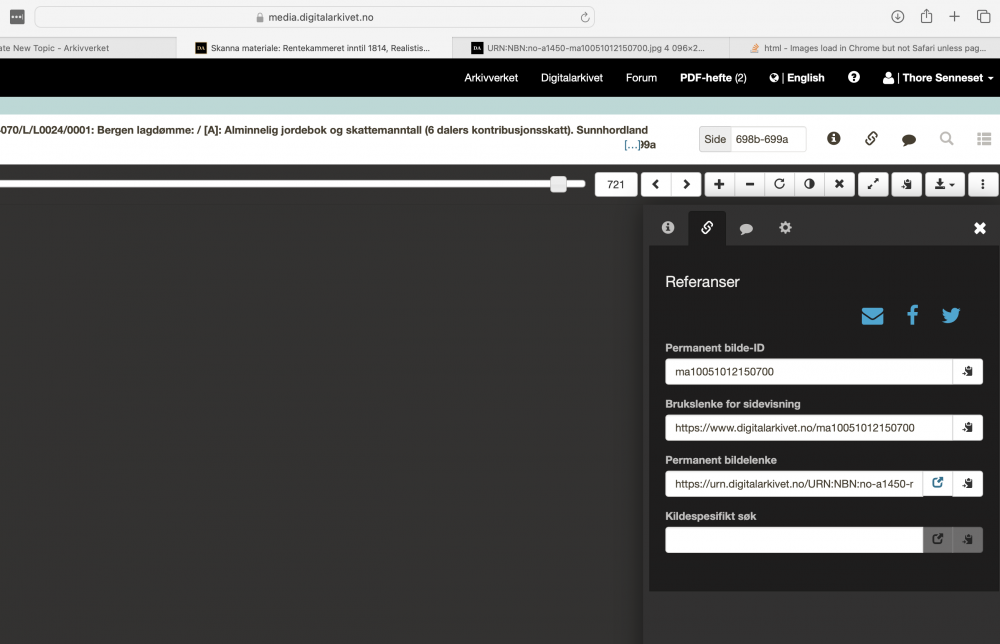The height and width of the screenshot is (644, 1000).
Task: Share the reference on Facebook
Action: pyautogui.click(x=912, y=316)
